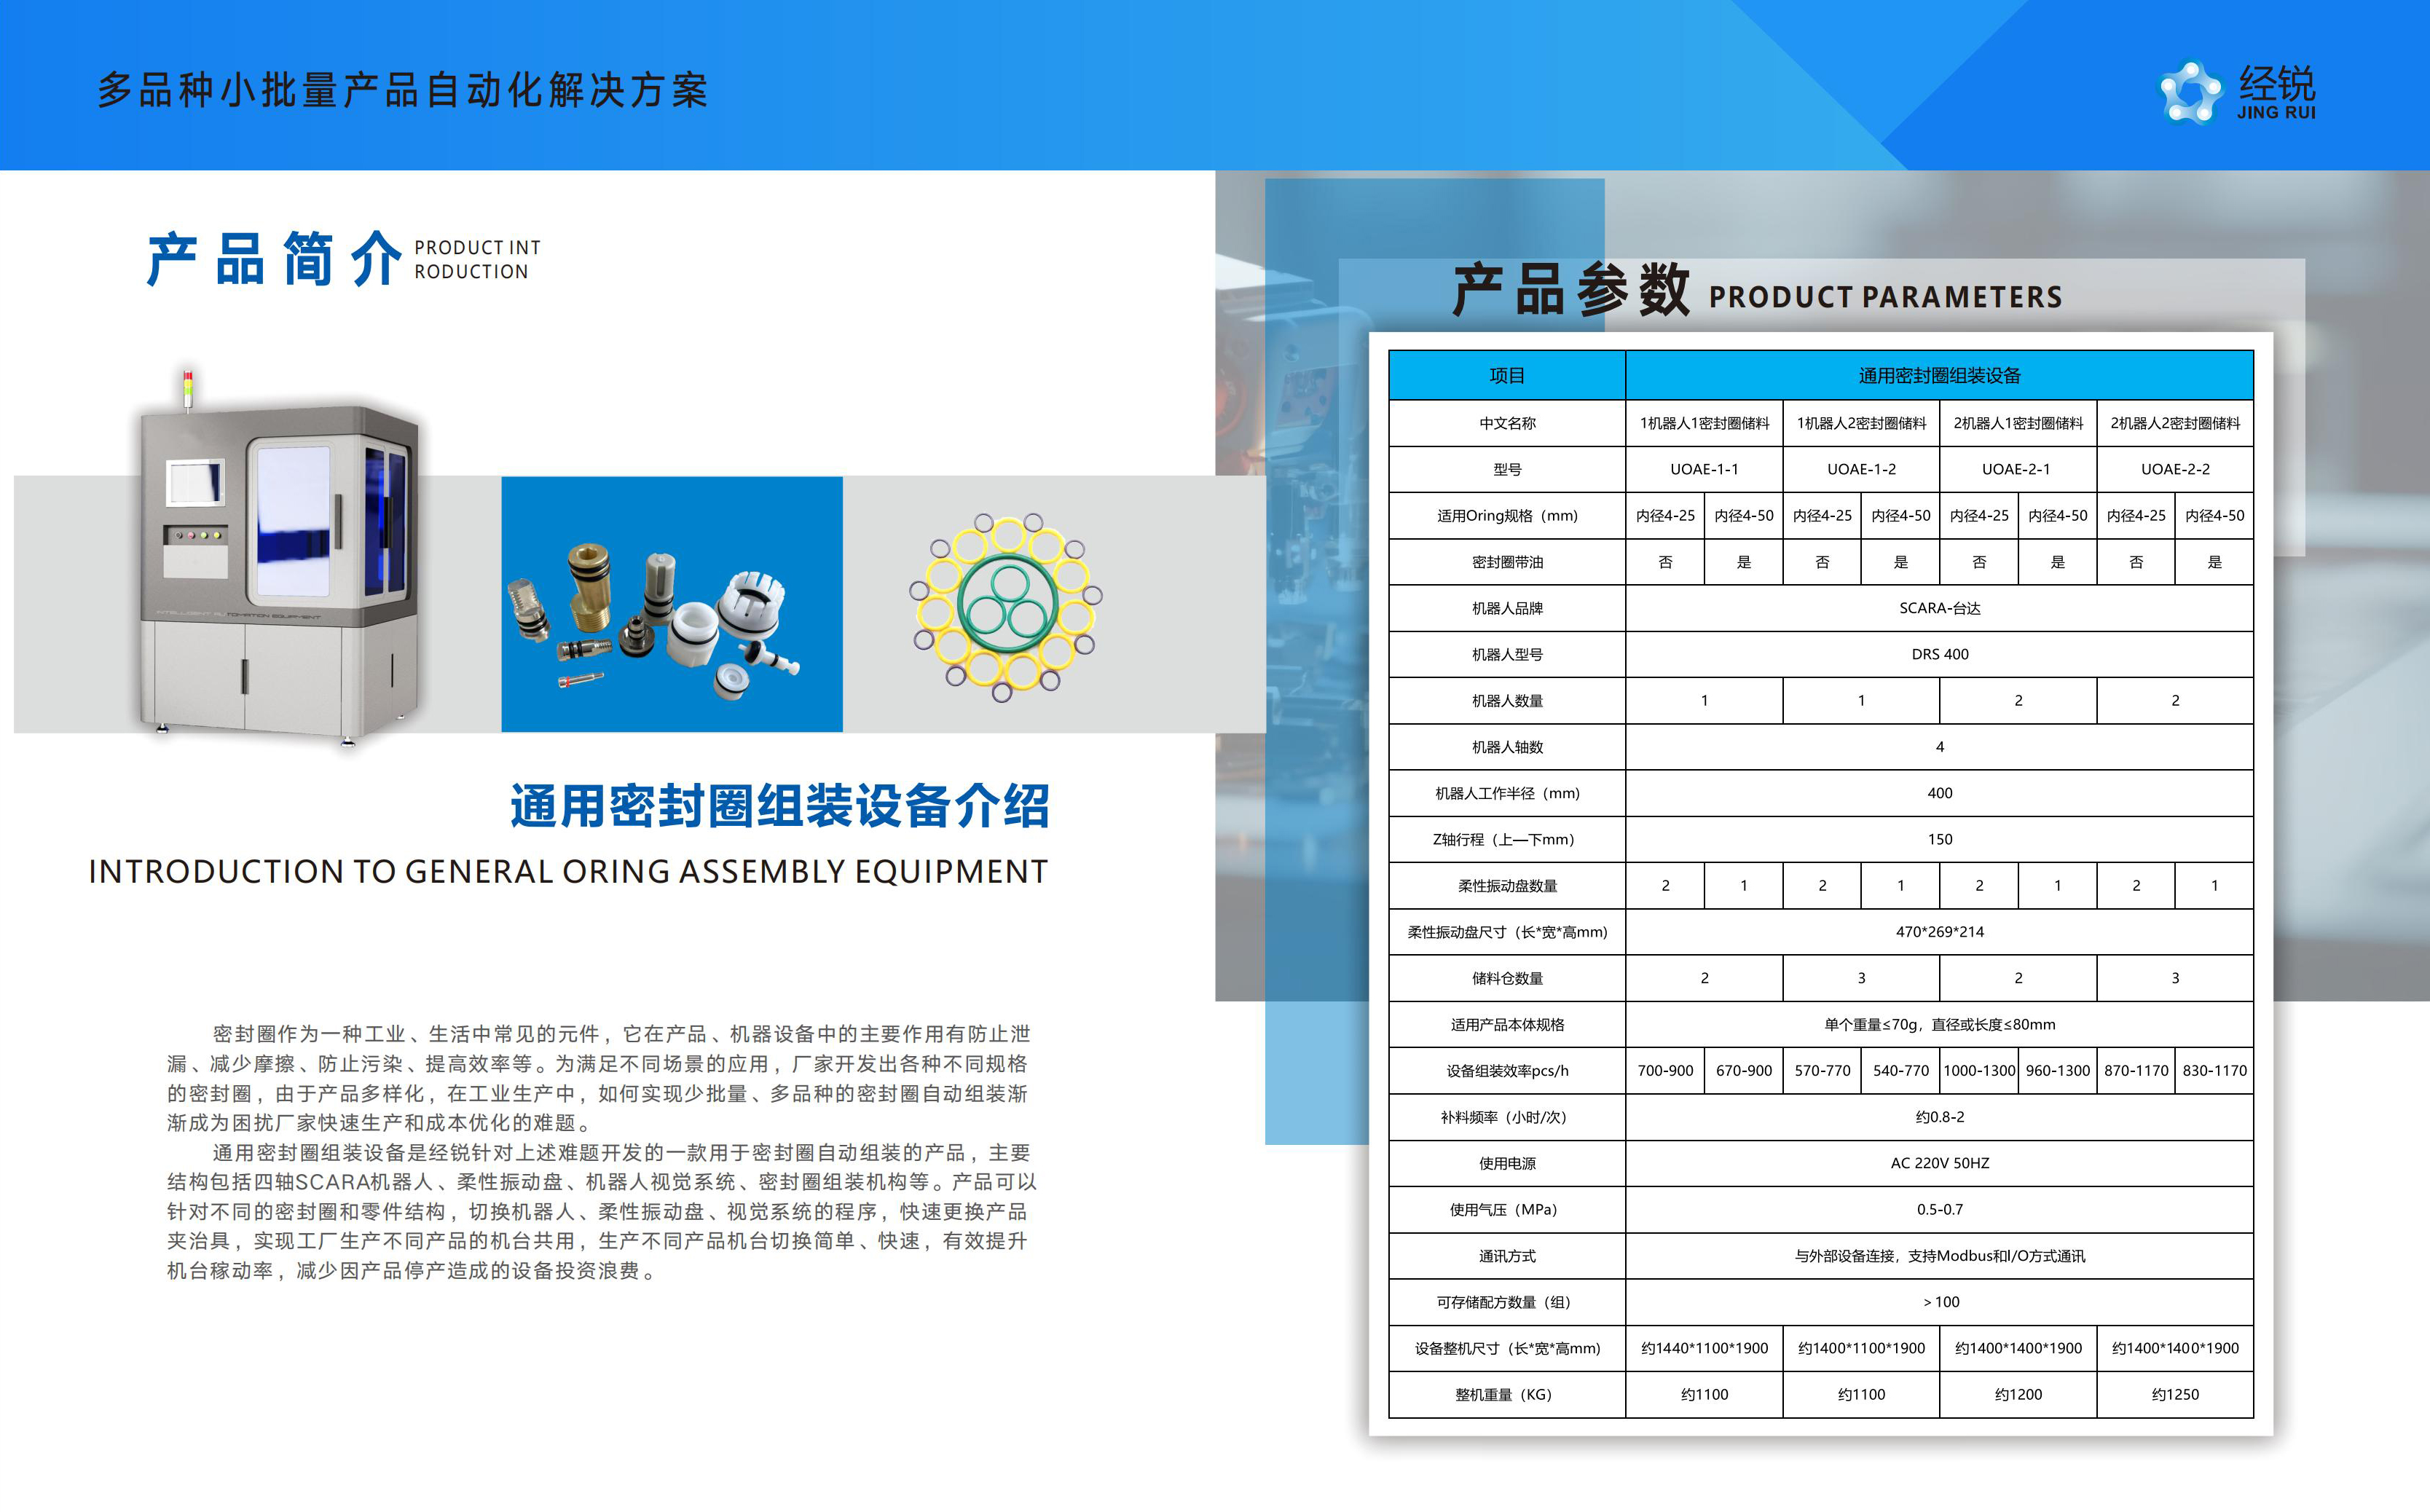Select the recipe storage value > 100
The image size is (2430, 1512).
(x=1940, y=1302)
